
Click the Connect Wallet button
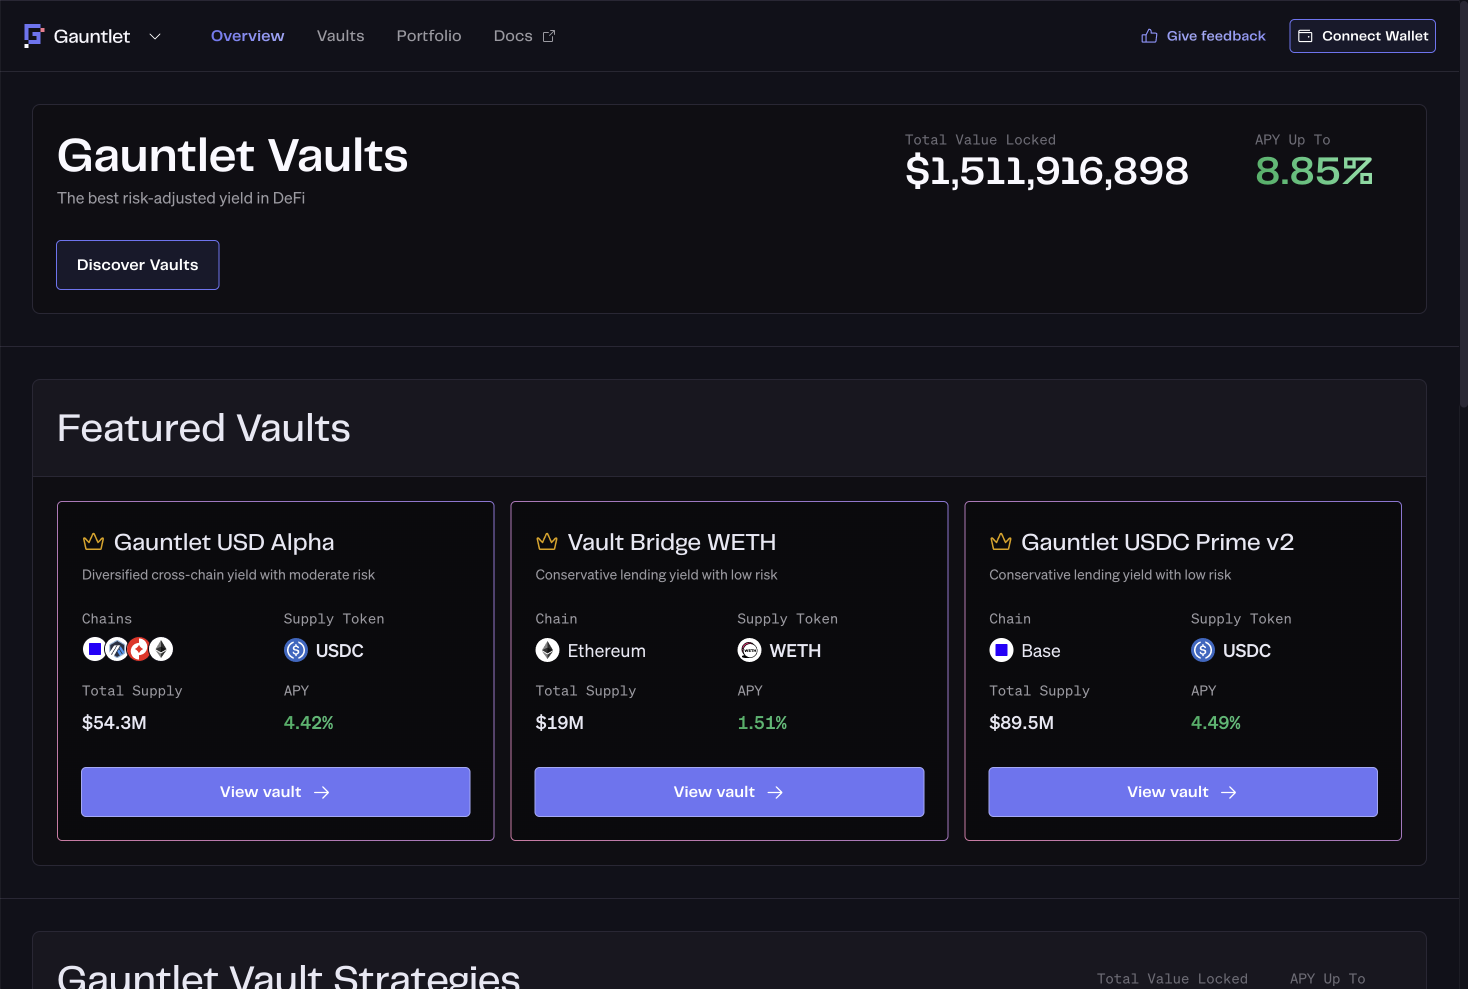pyautogui.click(x=1362, y=36)
